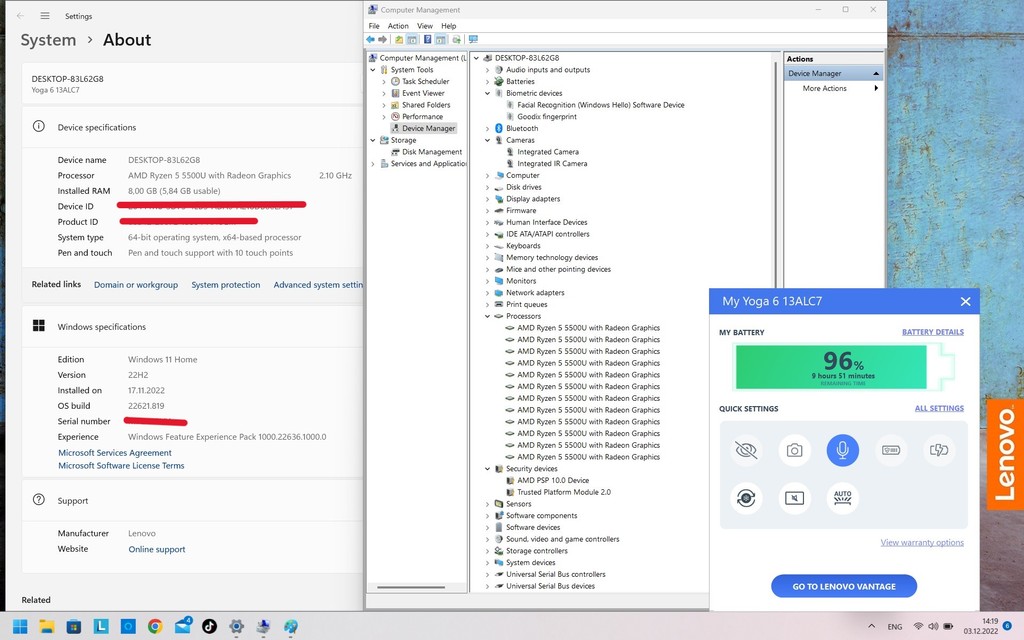This screenshot has width=1024, height=640.
Task: Toggle the circular-arrows quick setting
Action: click(746, 498)
